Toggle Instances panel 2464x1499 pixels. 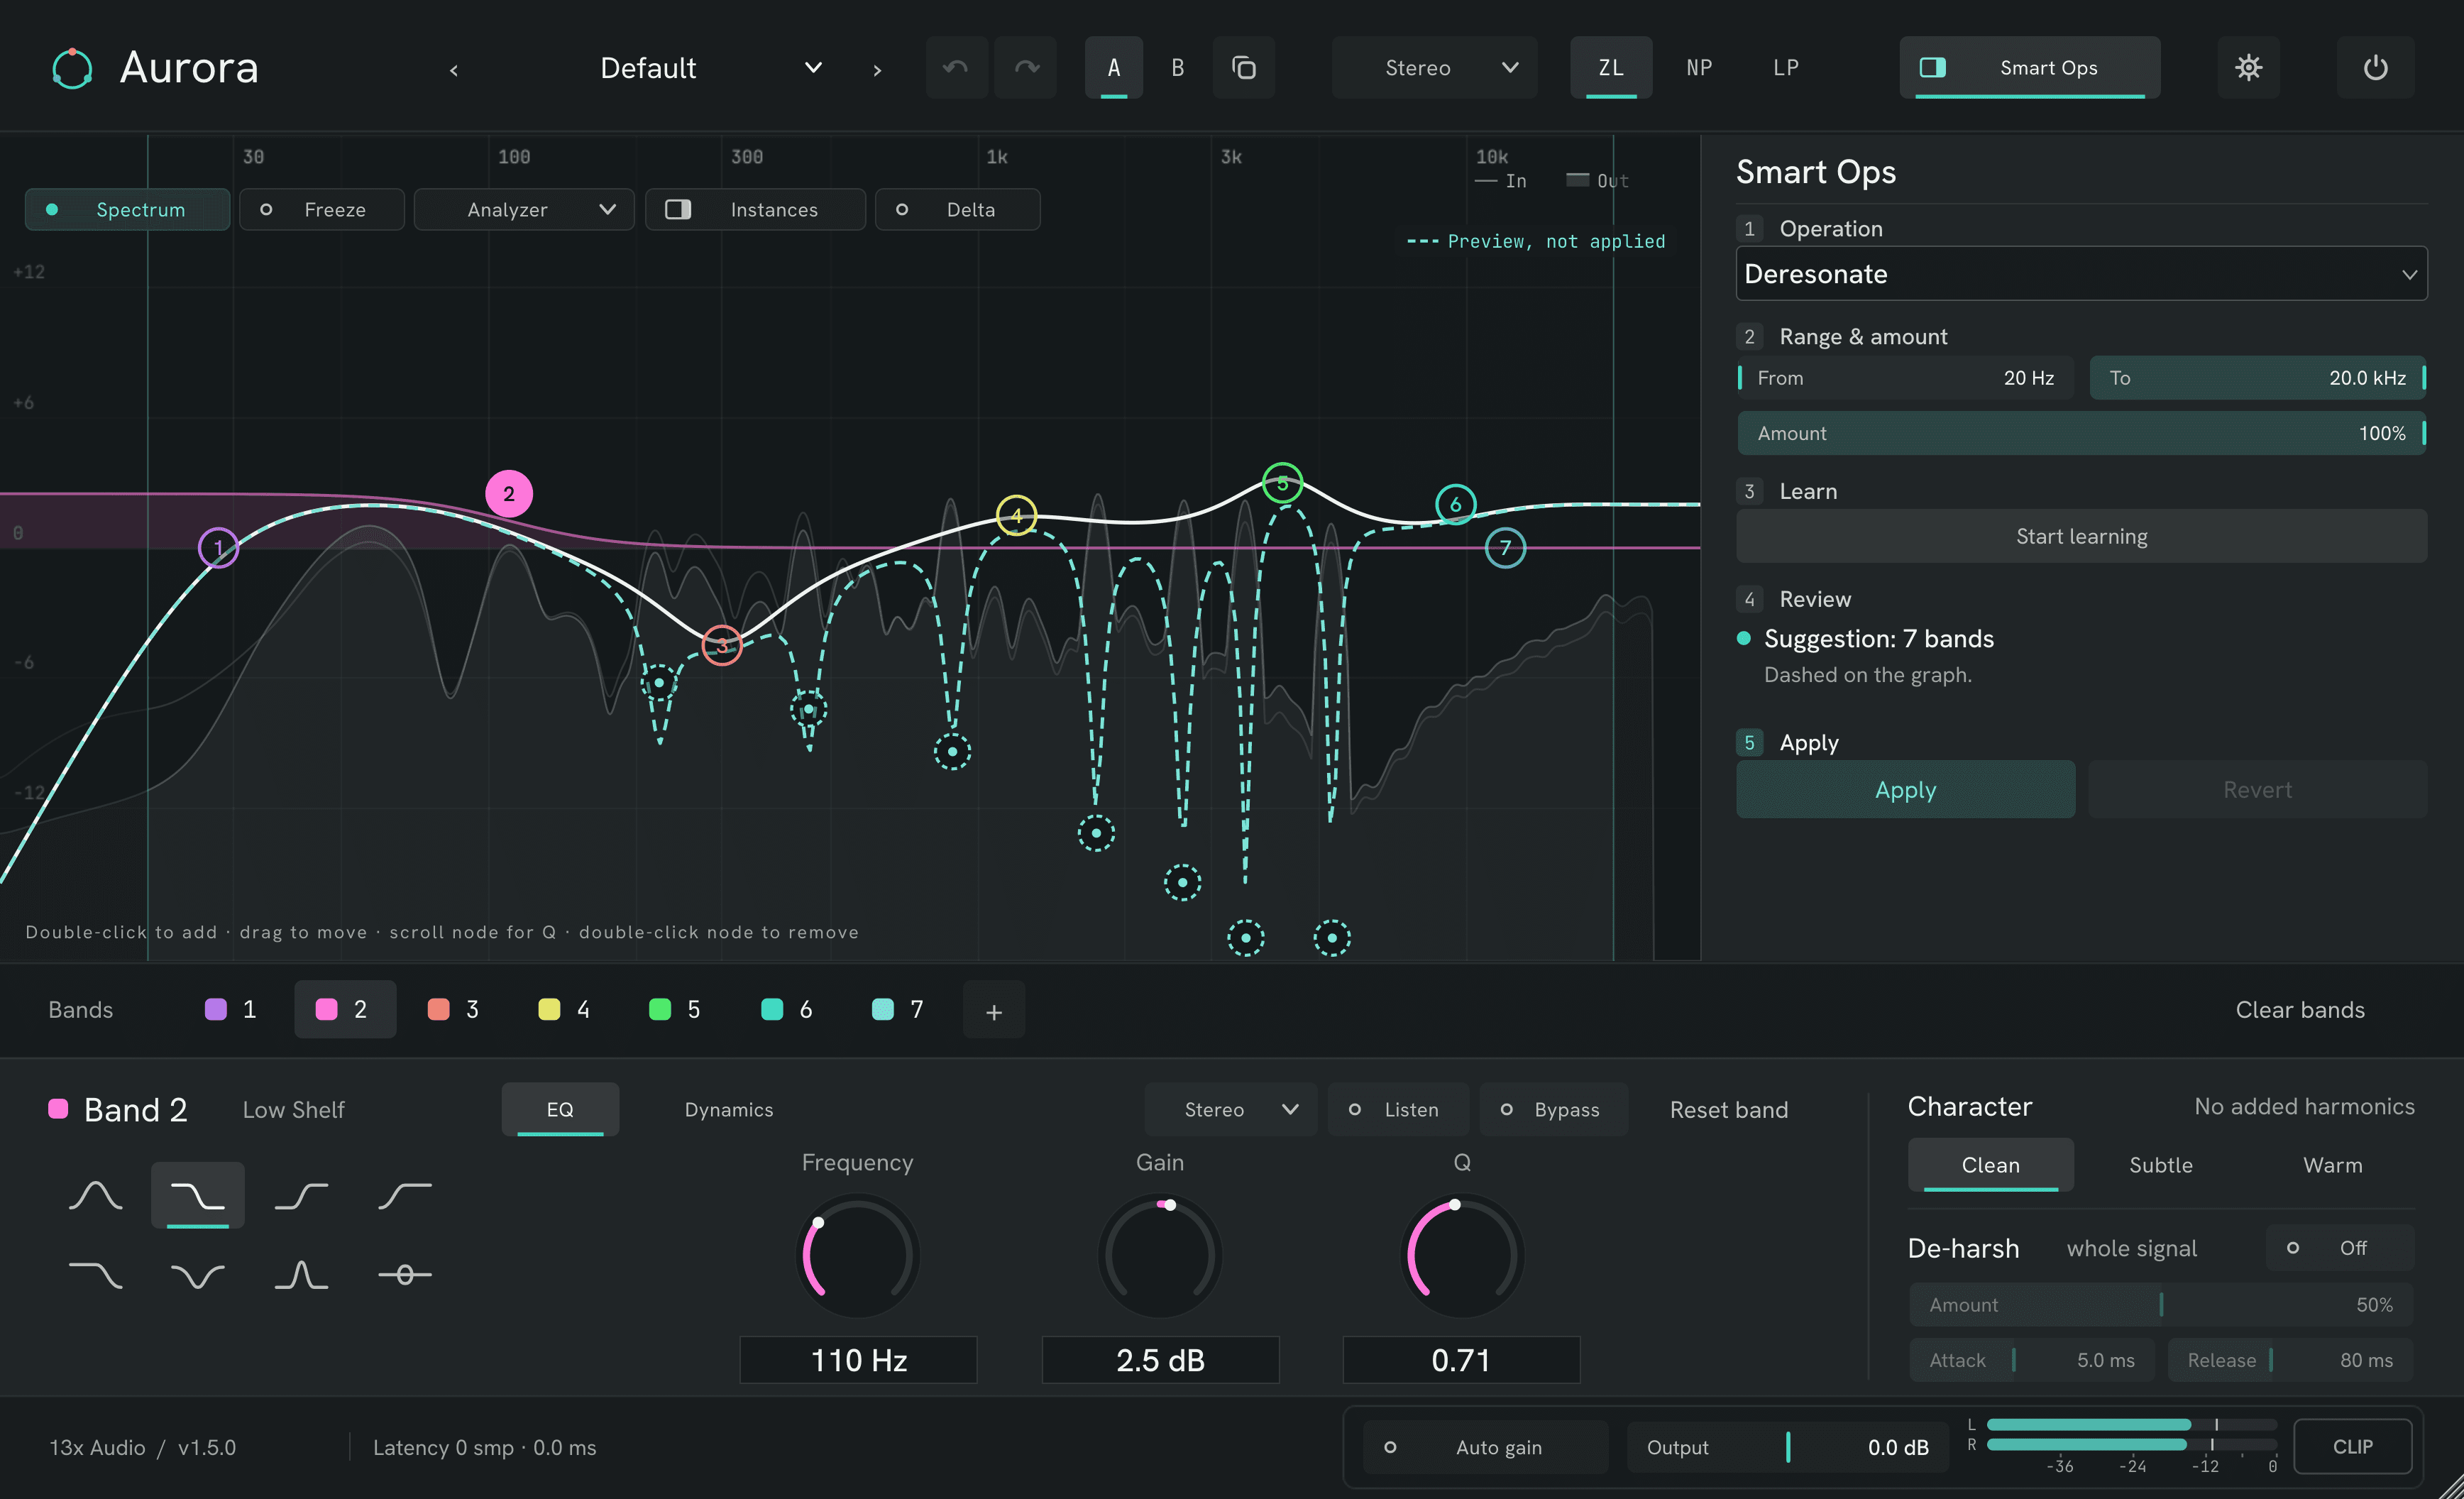[x=755, y=210]
